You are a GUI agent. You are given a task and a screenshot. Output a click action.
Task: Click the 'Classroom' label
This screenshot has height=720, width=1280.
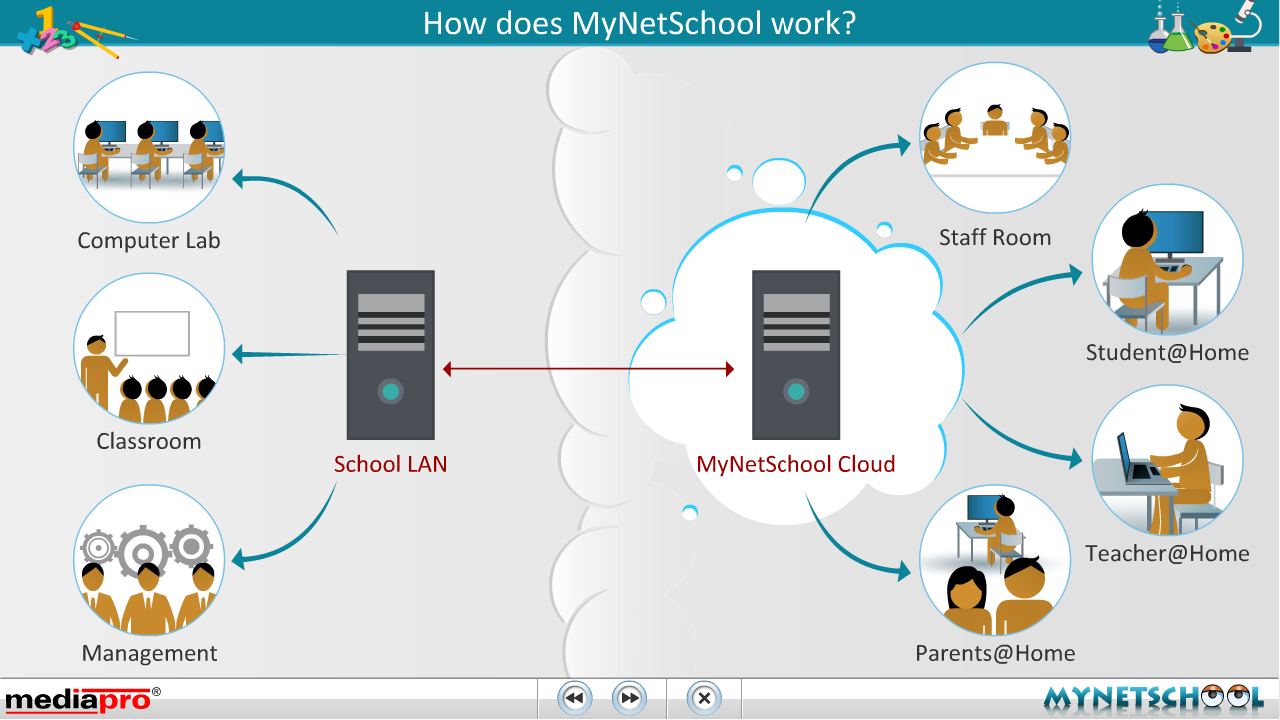[x=149, y=441]
